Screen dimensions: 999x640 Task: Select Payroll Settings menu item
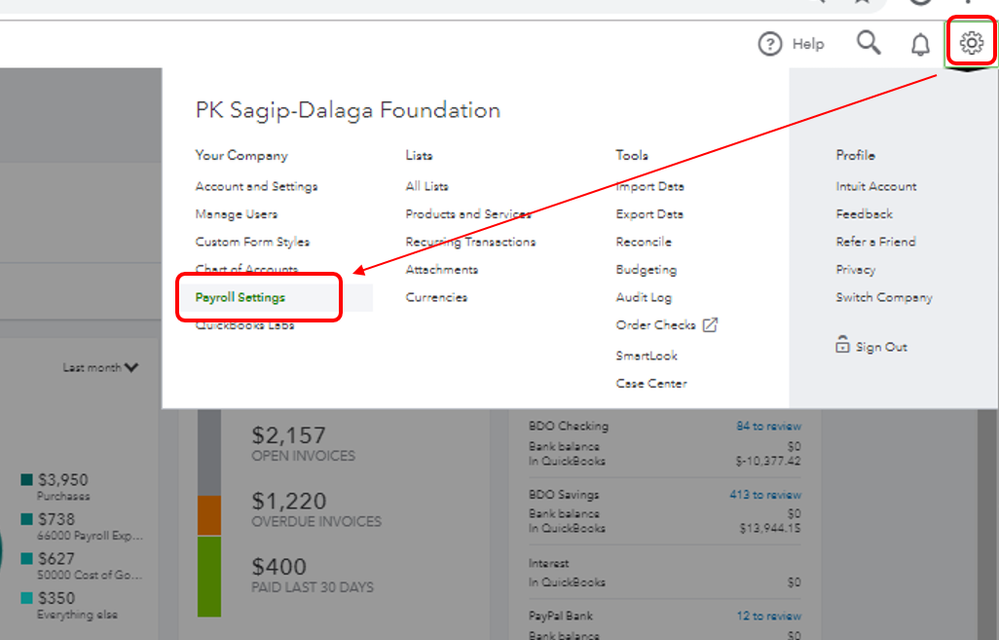[240, 298]
